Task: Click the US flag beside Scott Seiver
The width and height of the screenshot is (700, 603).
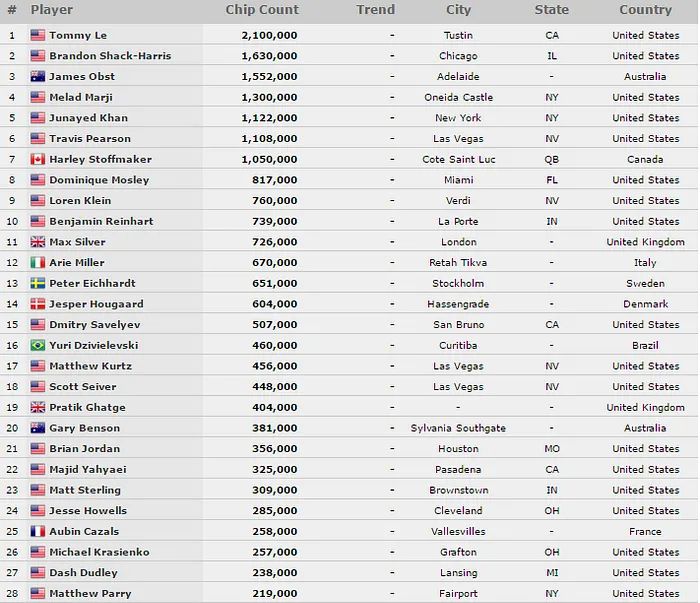Action: pyautogui.click(x=38, y=387)
